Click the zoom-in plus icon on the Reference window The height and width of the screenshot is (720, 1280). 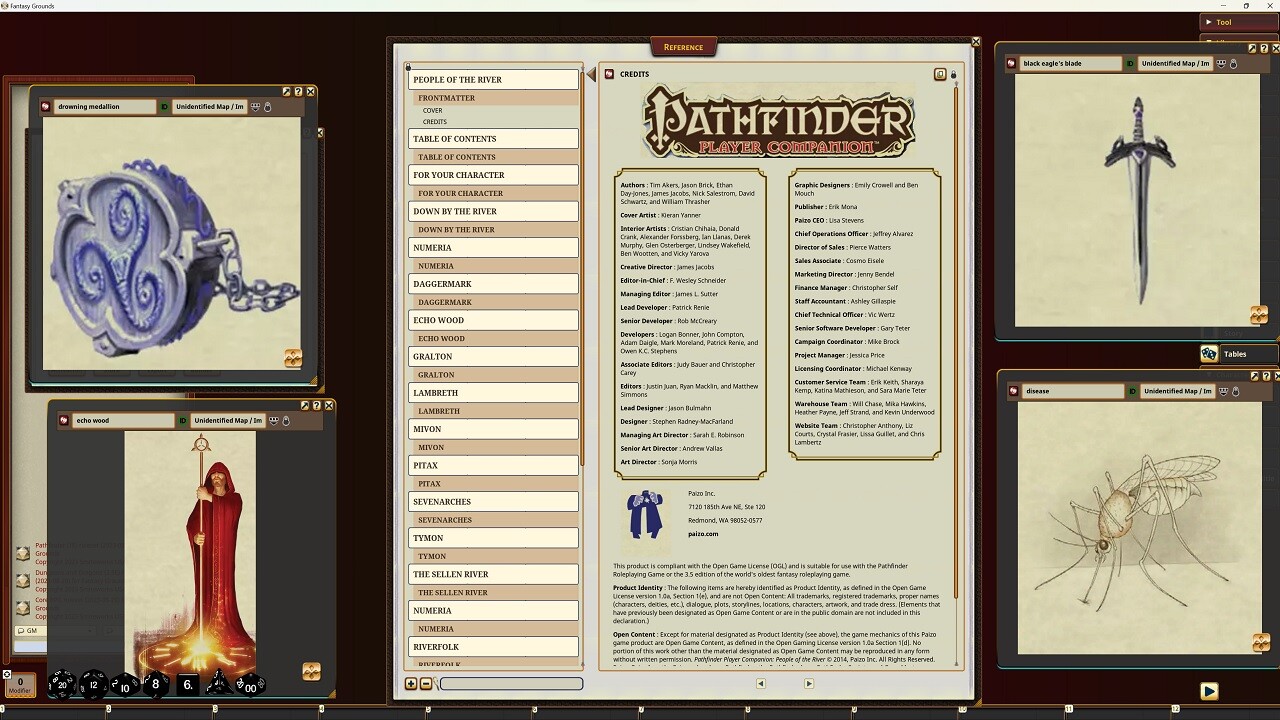click(412, 684)
